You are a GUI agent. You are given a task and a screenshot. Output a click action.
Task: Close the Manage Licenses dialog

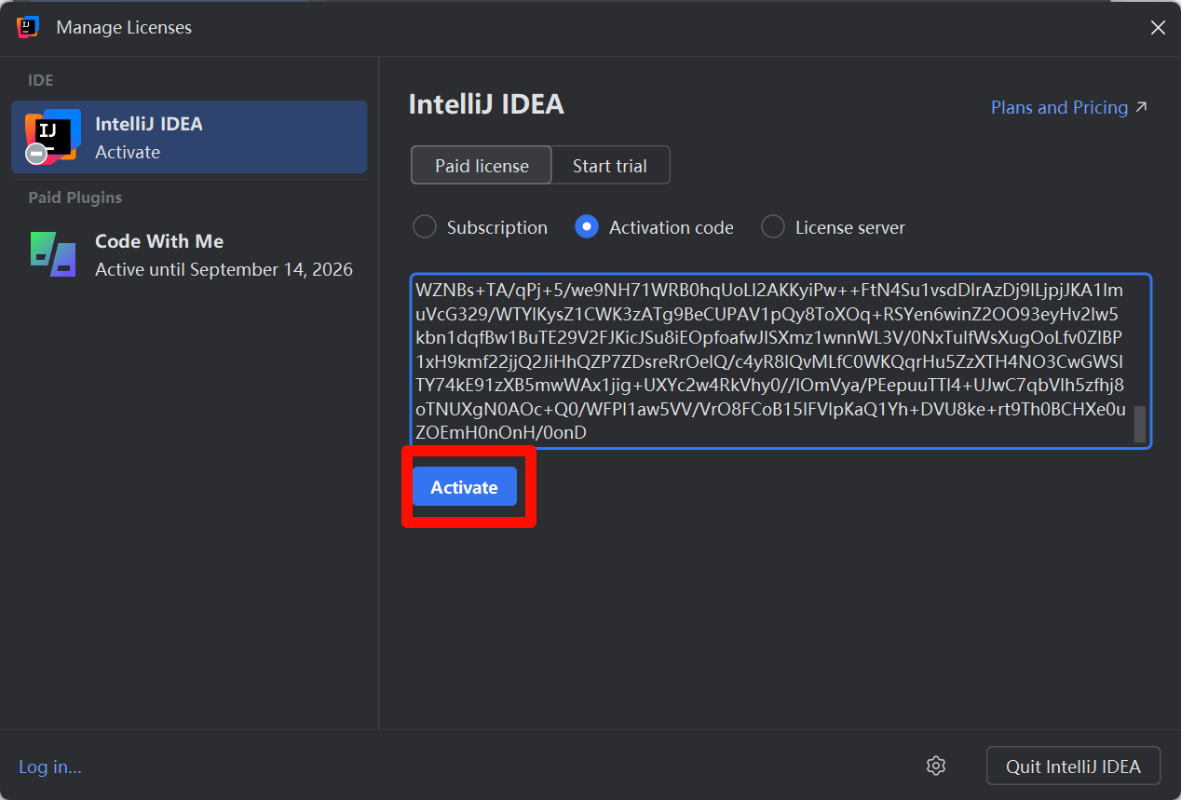[1158, 28]
